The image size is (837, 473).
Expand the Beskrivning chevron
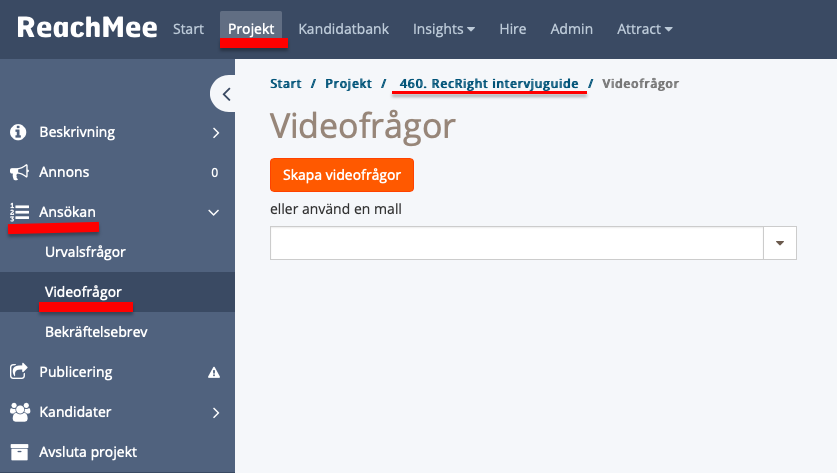(x=216, y=132)
